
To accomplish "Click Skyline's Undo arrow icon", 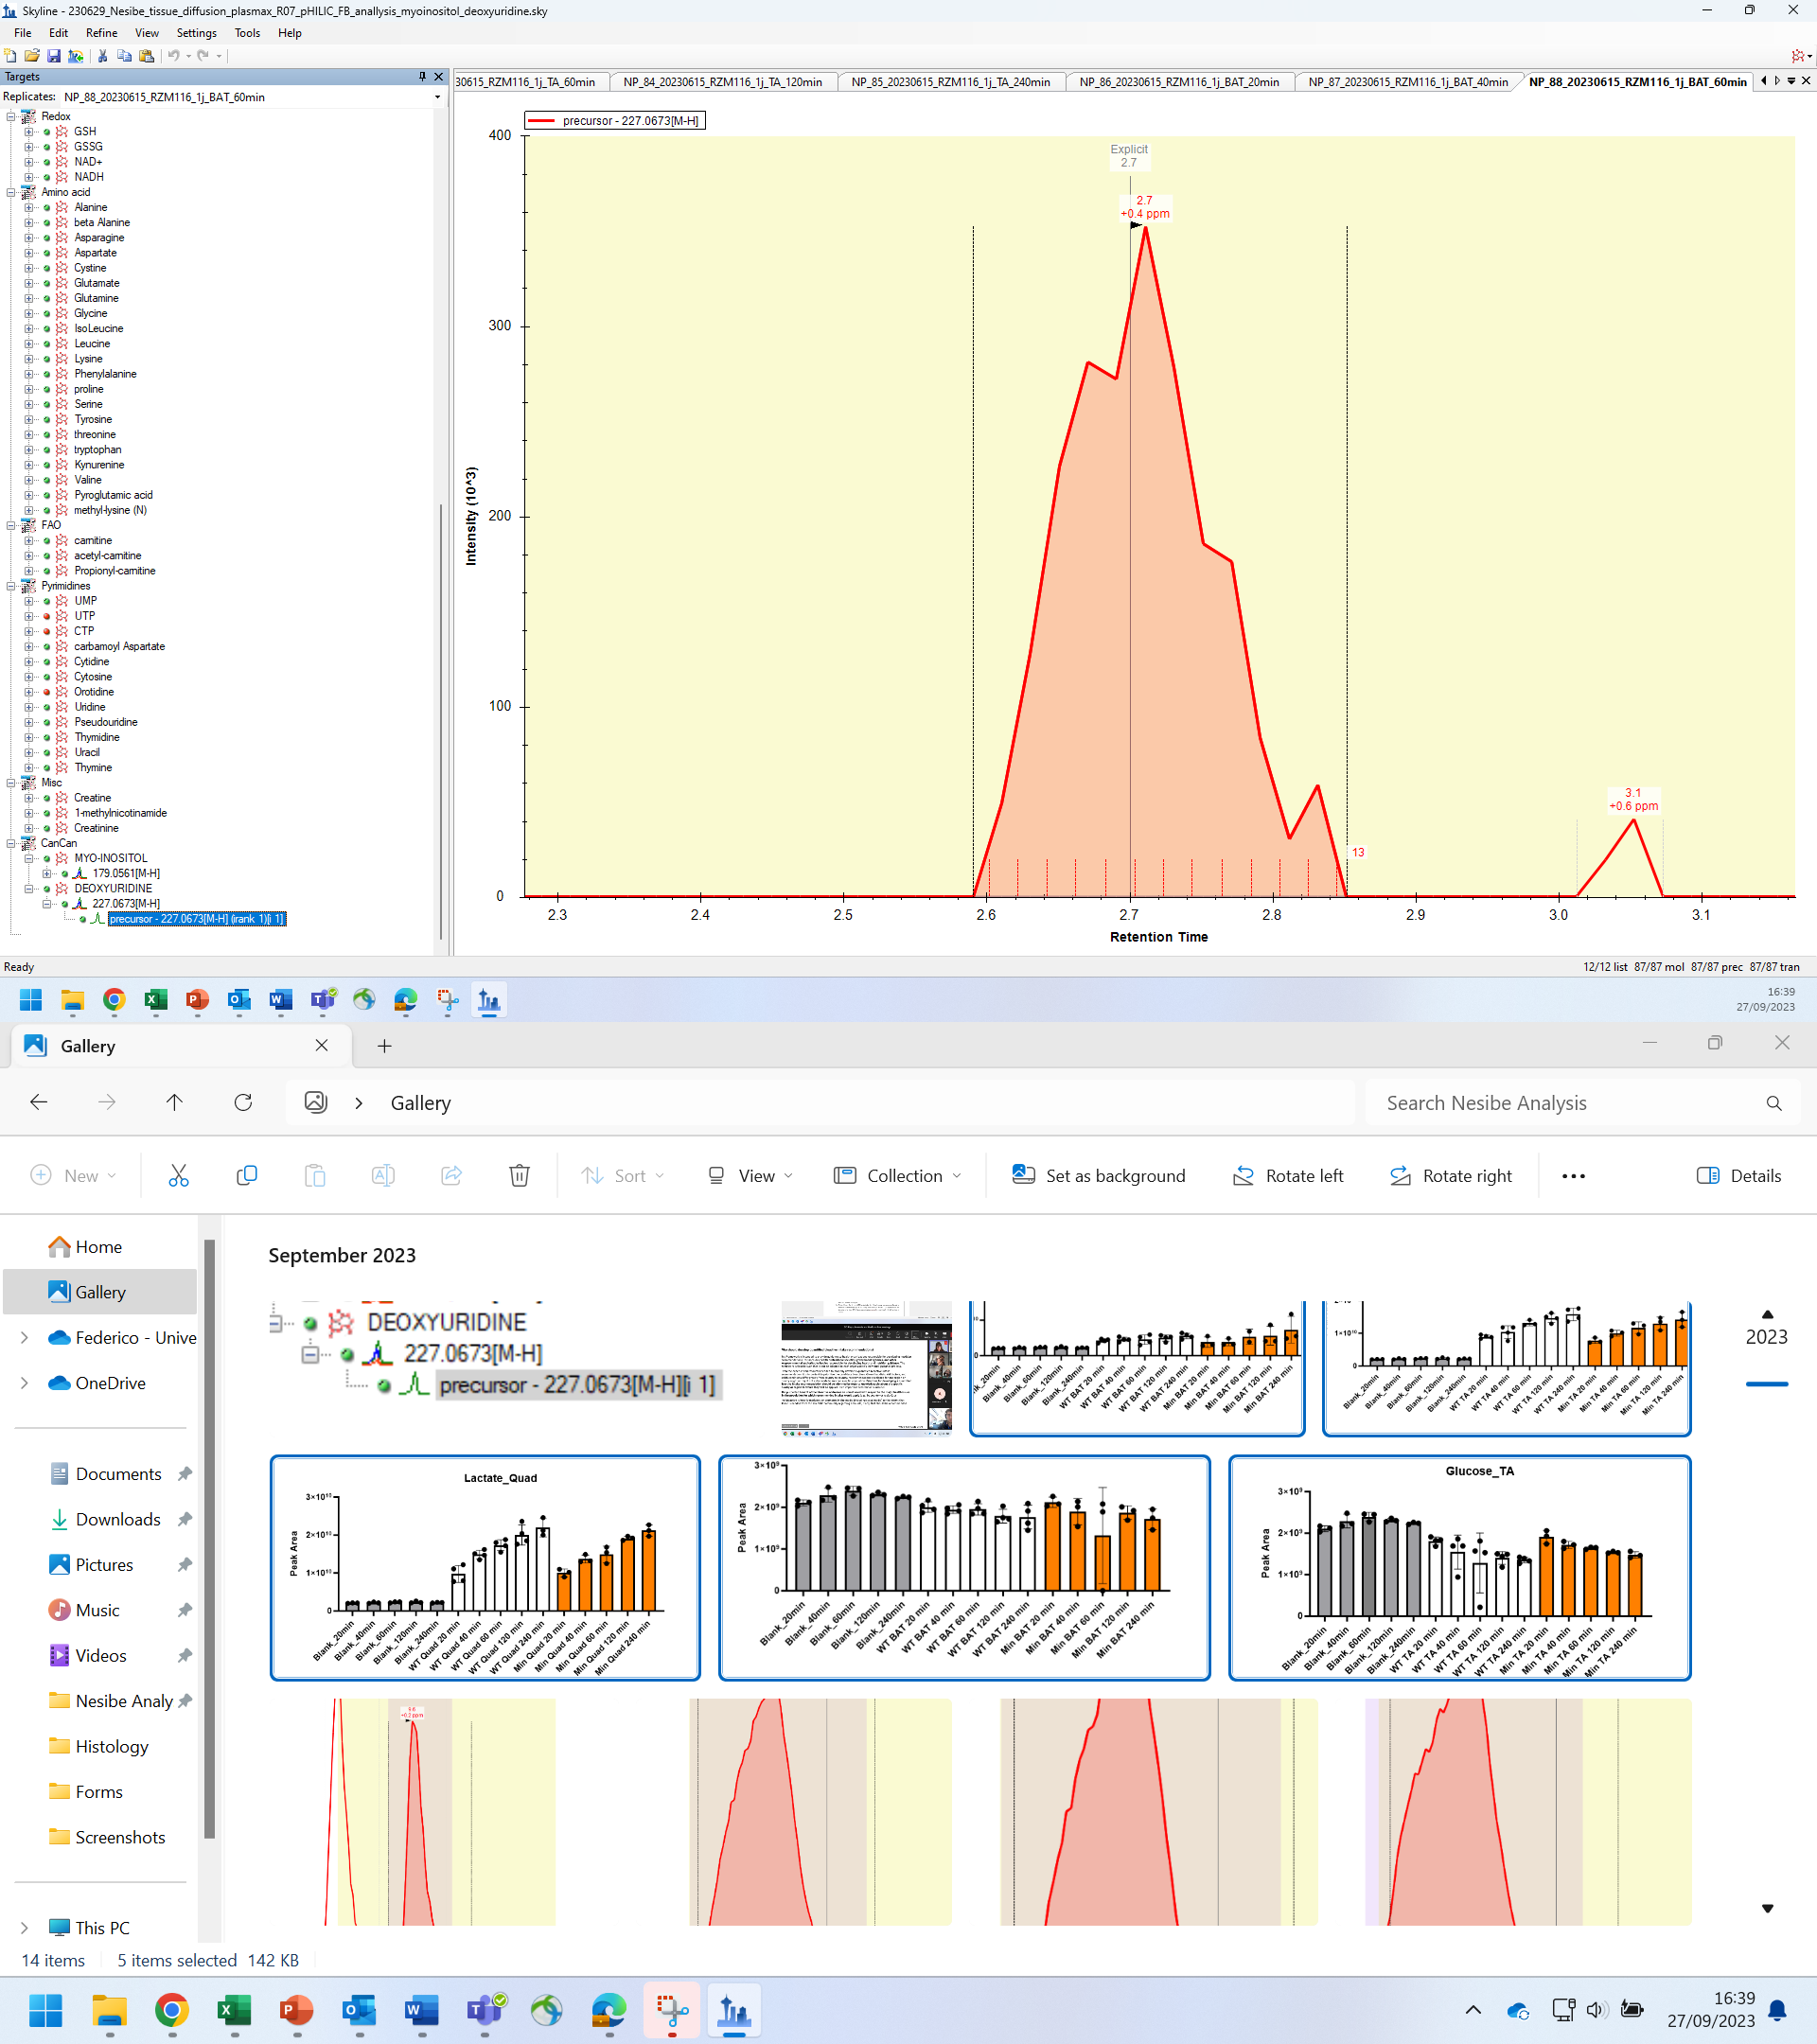I will point(173,56).
